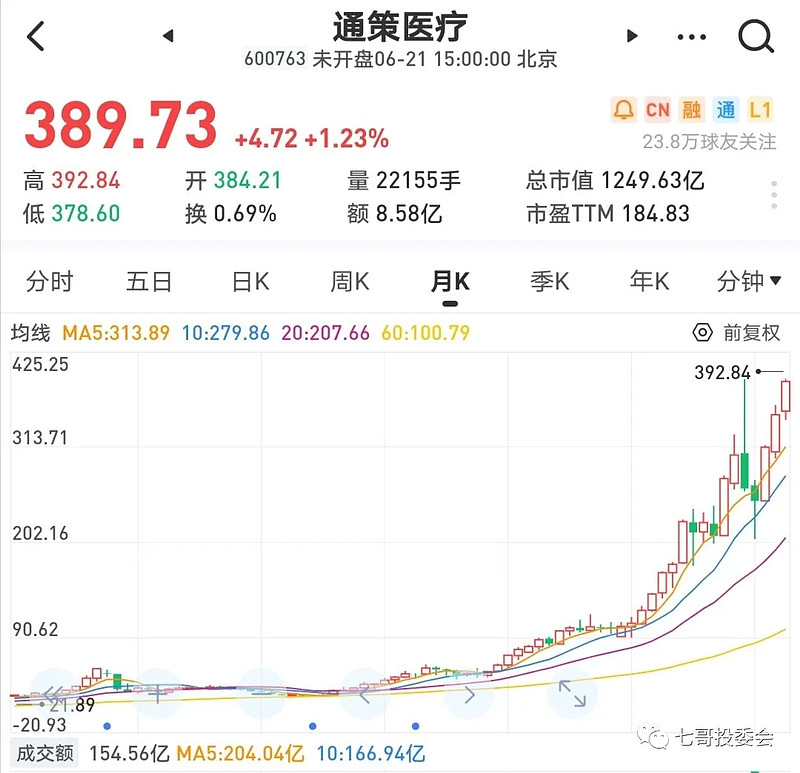Open the three-dot more options menu
Image resolution: width=800 pixels, height=773 pixels.
pyautogui.click(x=691, y=37)
